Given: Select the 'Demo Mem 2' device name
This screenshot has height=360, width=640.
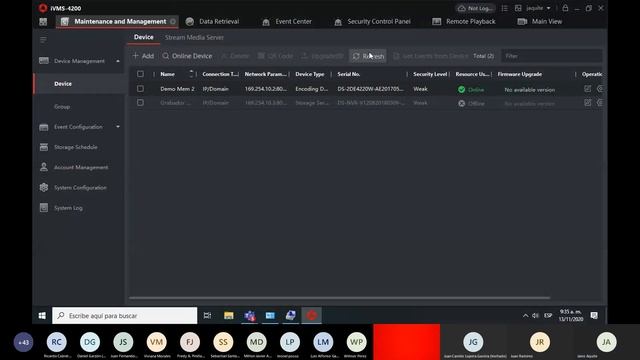Looking at the screenshot, I should click(177, 89).
